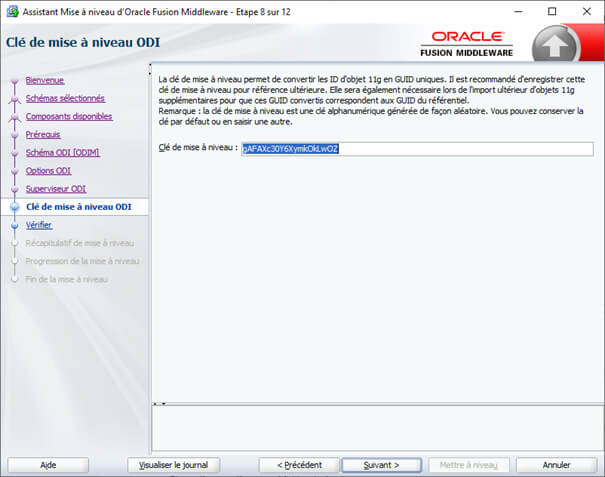Click the current step's bullet marker
The height and width of the screenshot is (477, 605).
click(x=15, y=207)
